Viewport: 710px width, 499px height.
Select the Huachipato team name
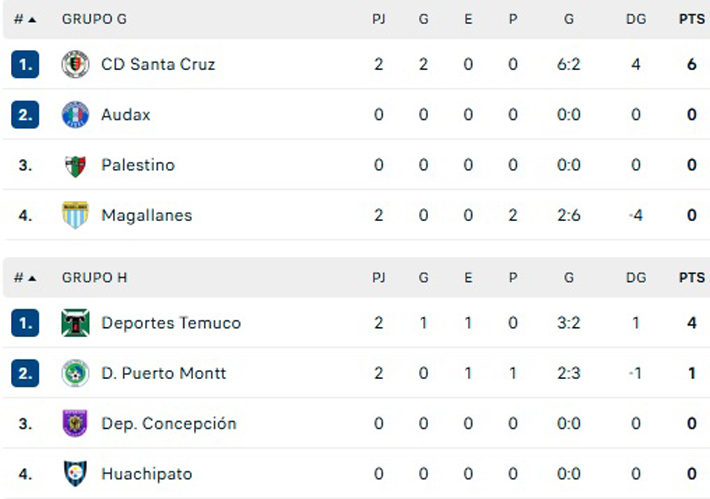147,473
